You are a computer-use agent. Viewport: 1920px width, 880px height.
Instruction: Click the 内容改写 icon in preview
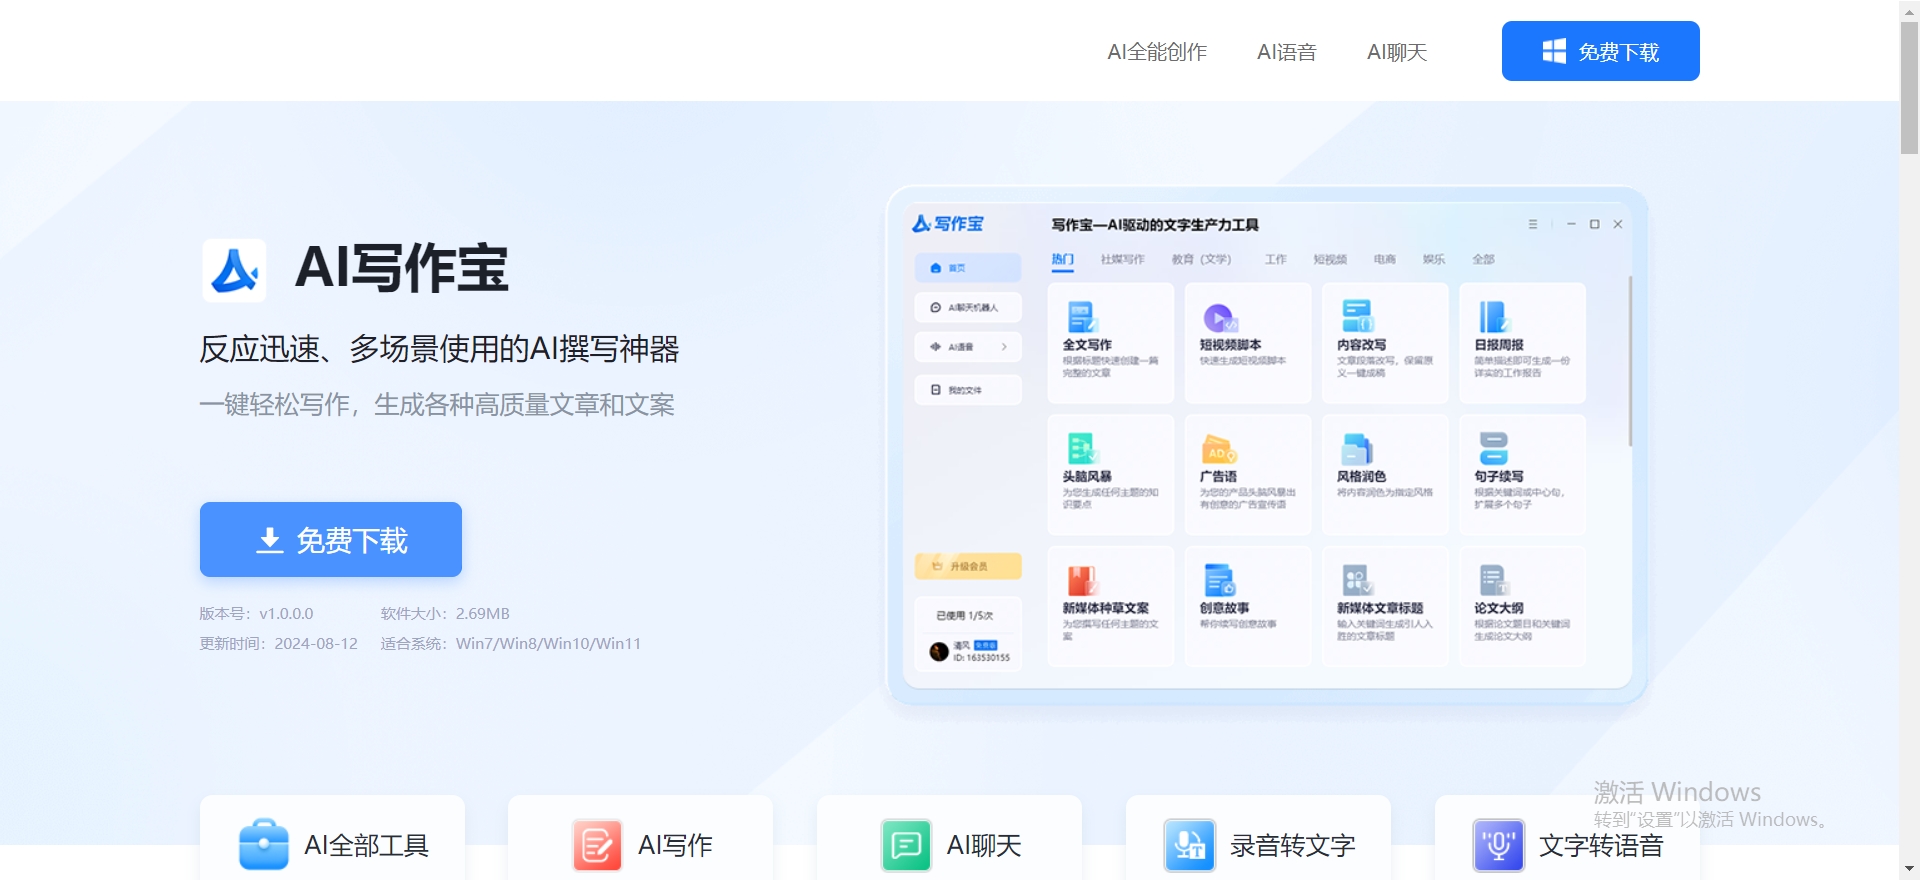coord(1357,316)
